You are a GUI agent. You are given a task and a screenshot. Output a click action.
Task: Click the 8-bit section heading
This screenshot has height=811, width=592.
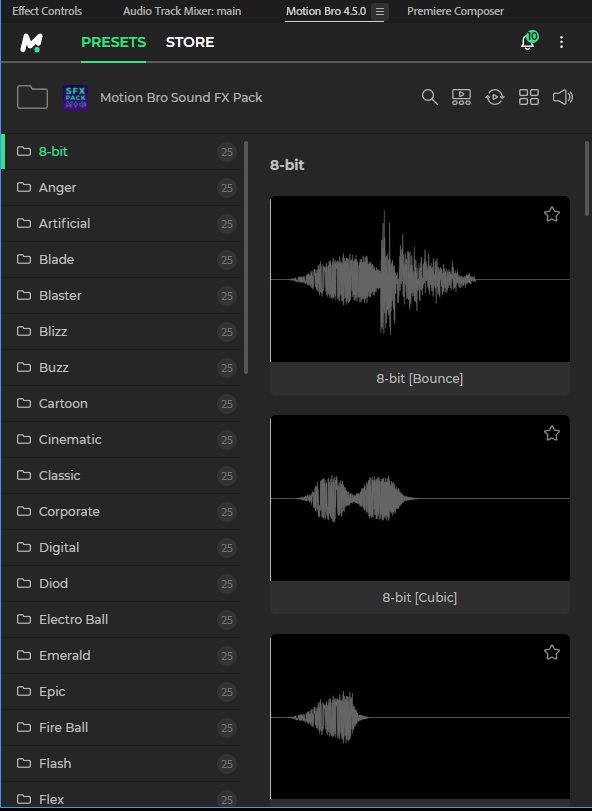click(287, 165)
